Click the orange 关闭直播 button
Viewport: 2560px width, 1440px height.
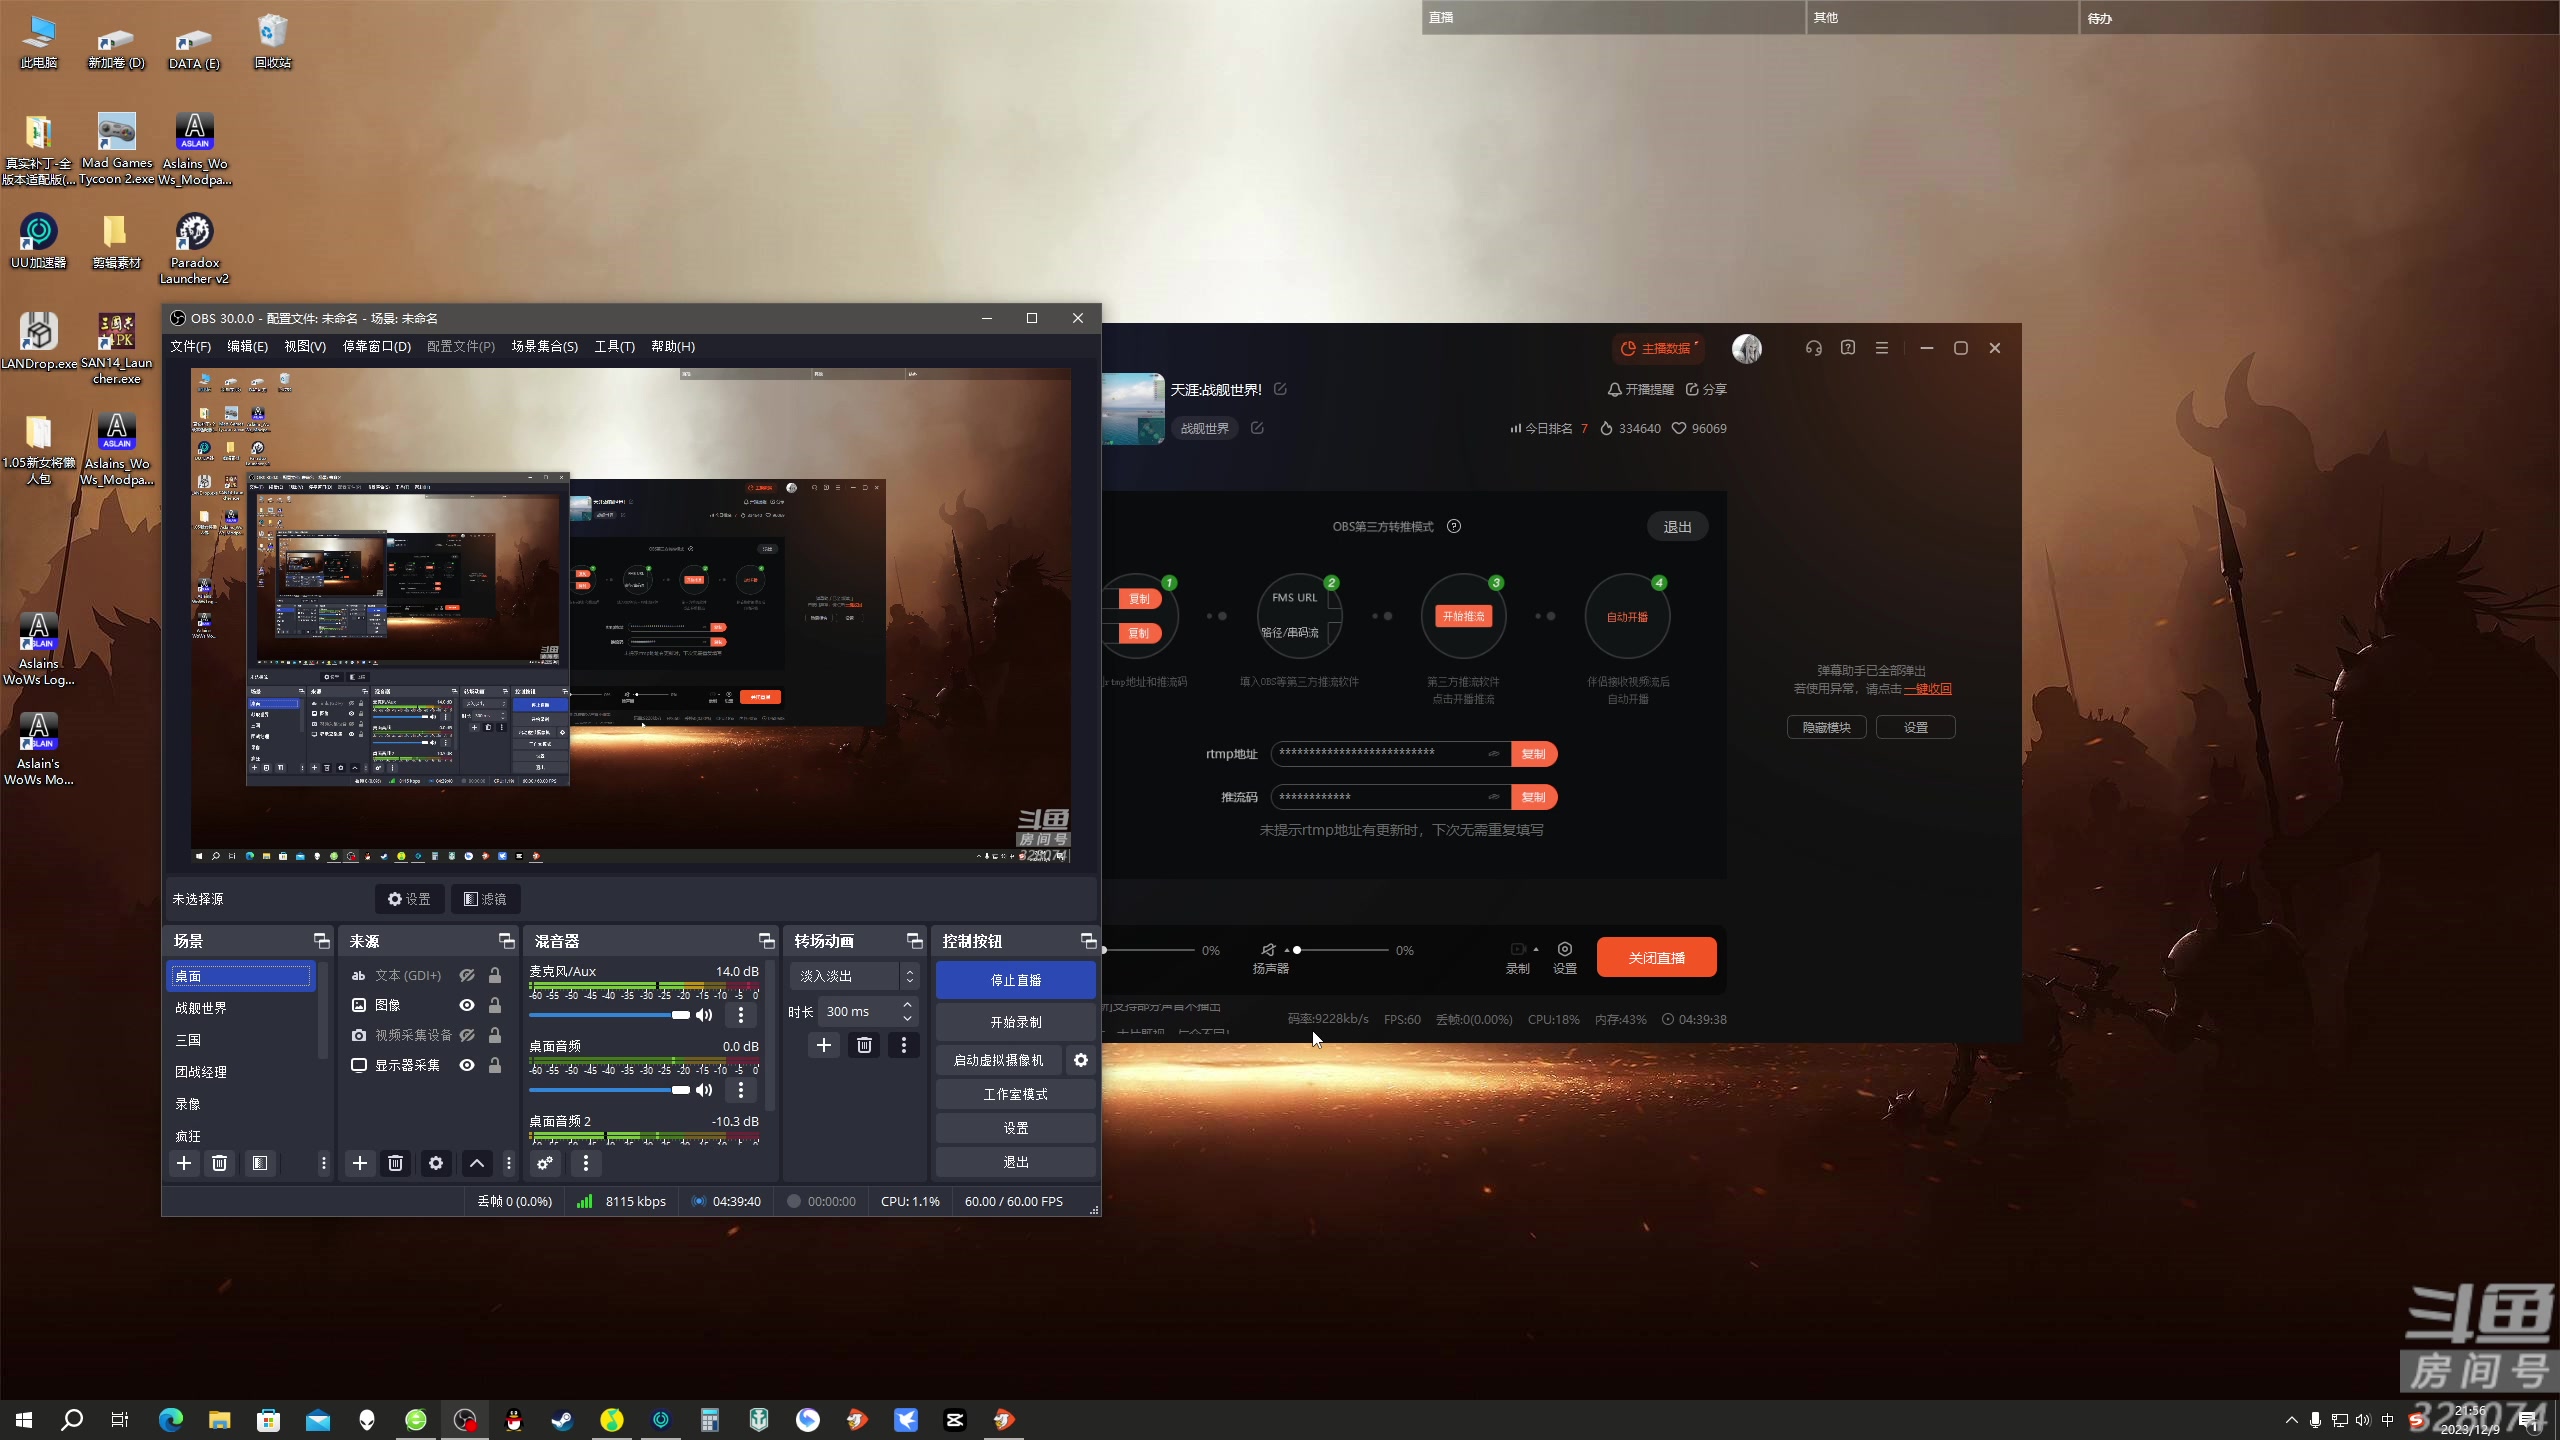coord(1656,957)
